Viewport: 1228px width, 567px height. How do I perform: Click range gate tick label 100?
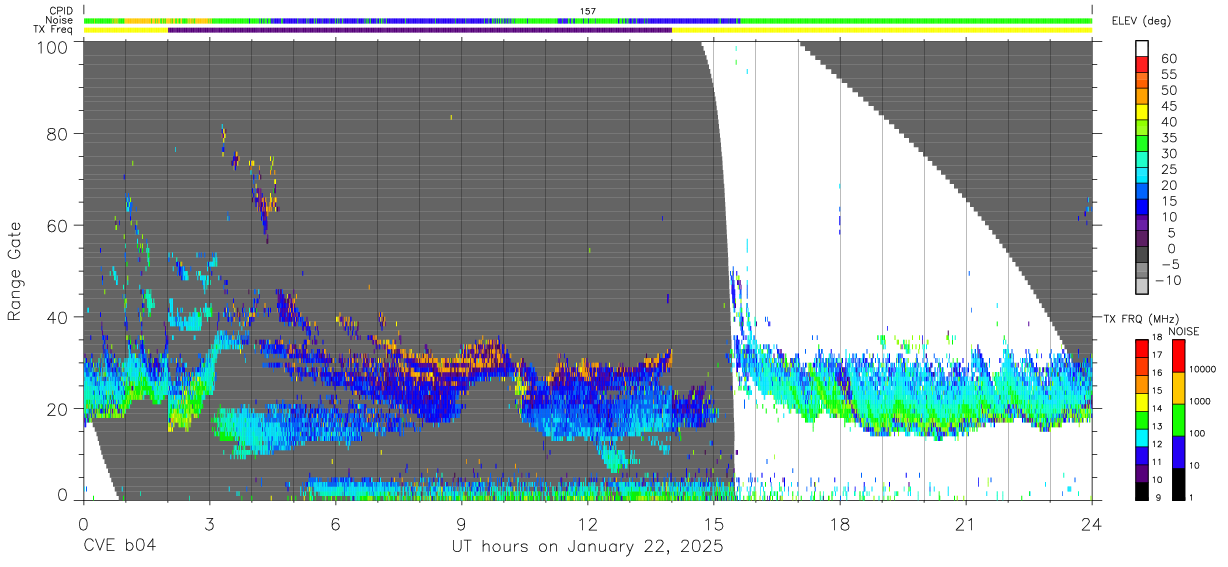[52, 47]
